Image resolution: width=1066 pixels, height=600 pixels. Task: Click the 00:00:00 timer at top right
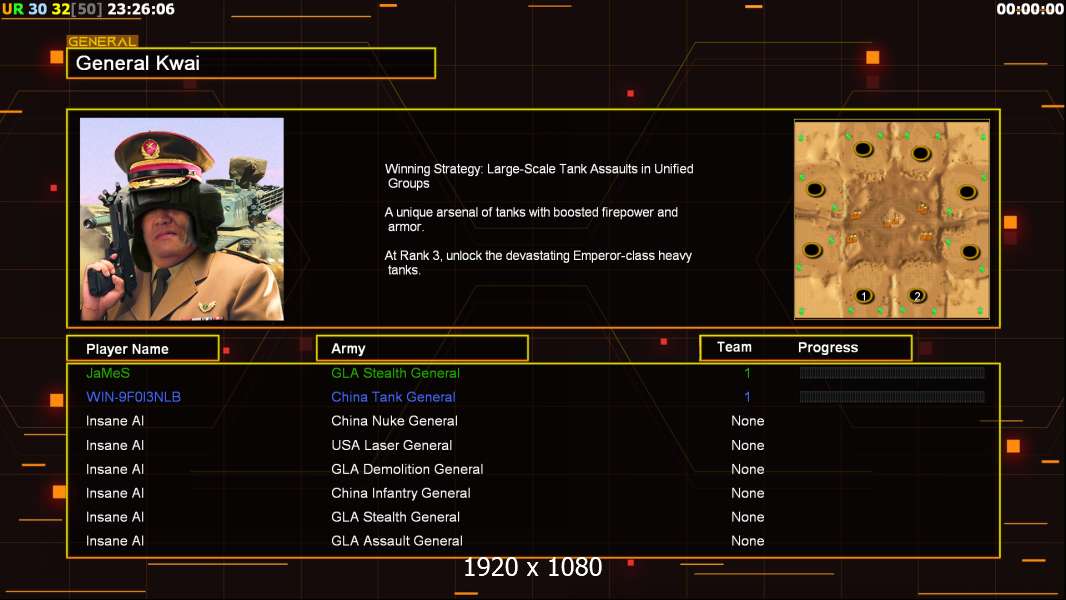click(x=1030, y=9)
